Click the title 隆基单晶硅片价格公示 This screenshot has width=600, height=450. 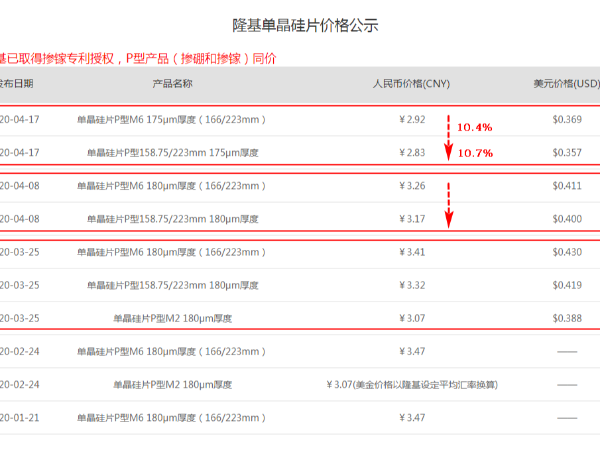click(x=305, y=26)
